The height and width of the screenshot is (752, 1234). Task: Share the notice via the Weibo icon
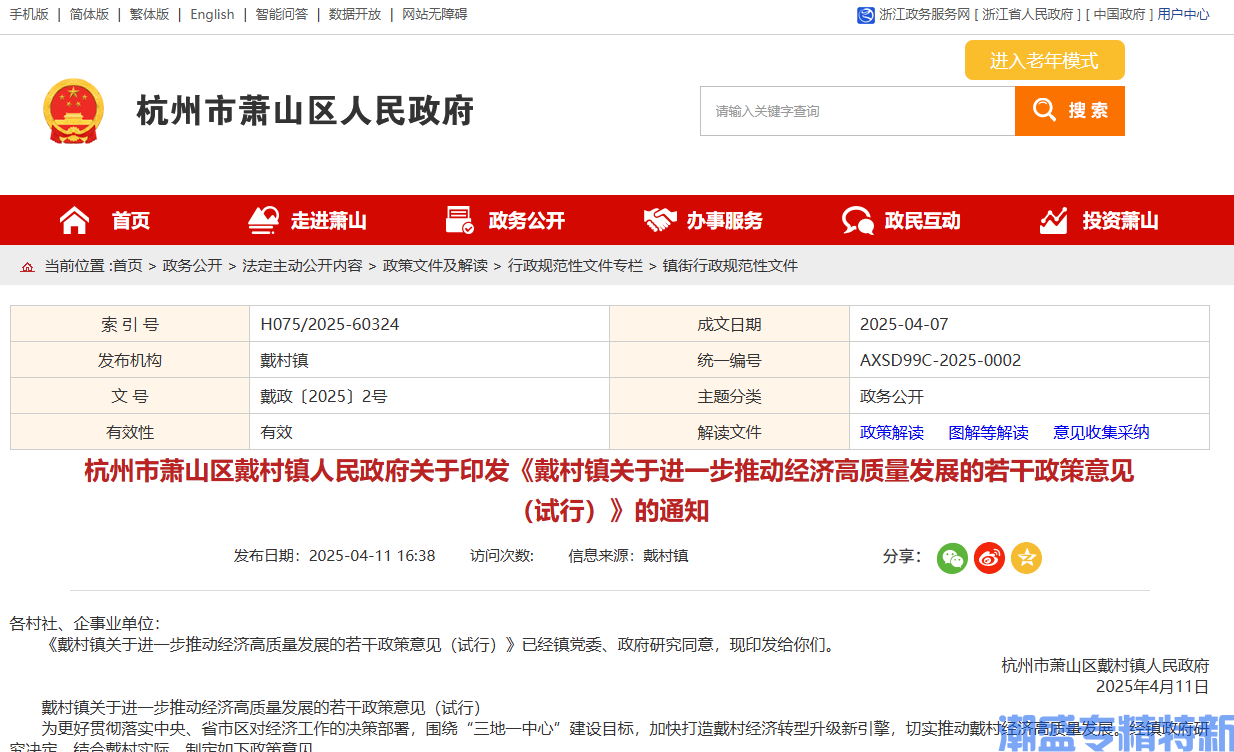coord(989,558)
